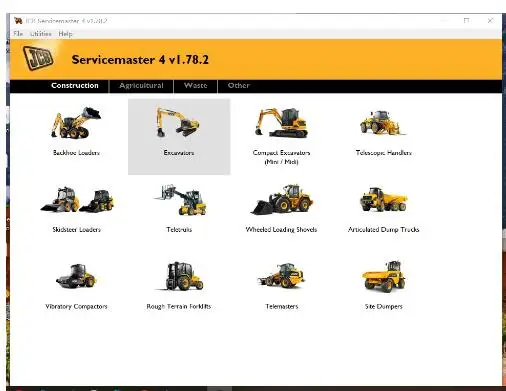Click the JCB logo in header
Screen dimensions: 506x391
pos(38,58)
